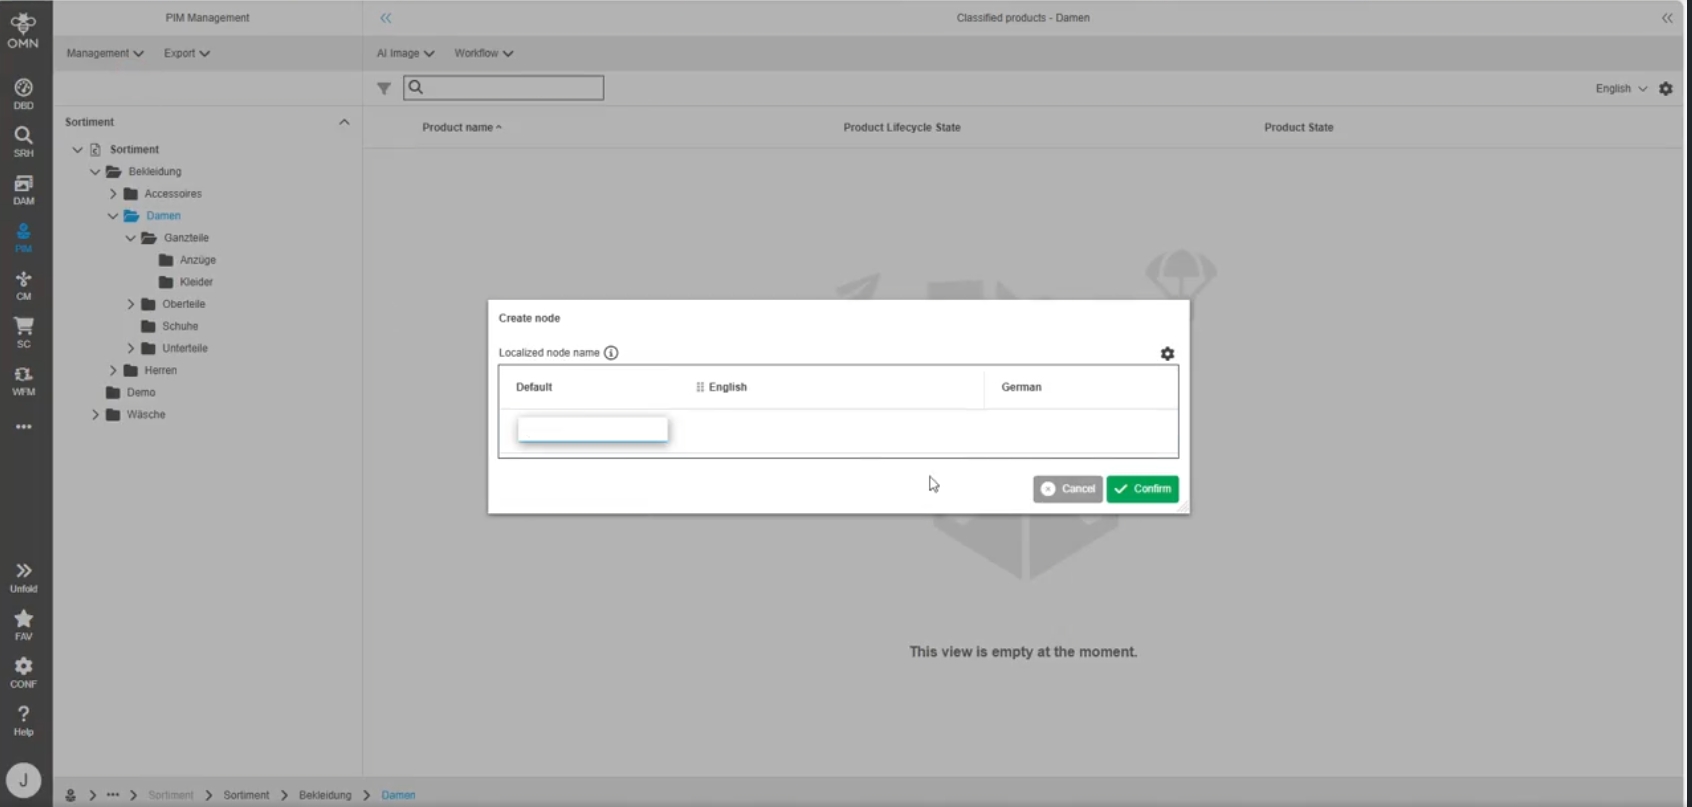This screenshot has width=1692, height=807.
Task: Open the PIM module
Action: point(23,237)
